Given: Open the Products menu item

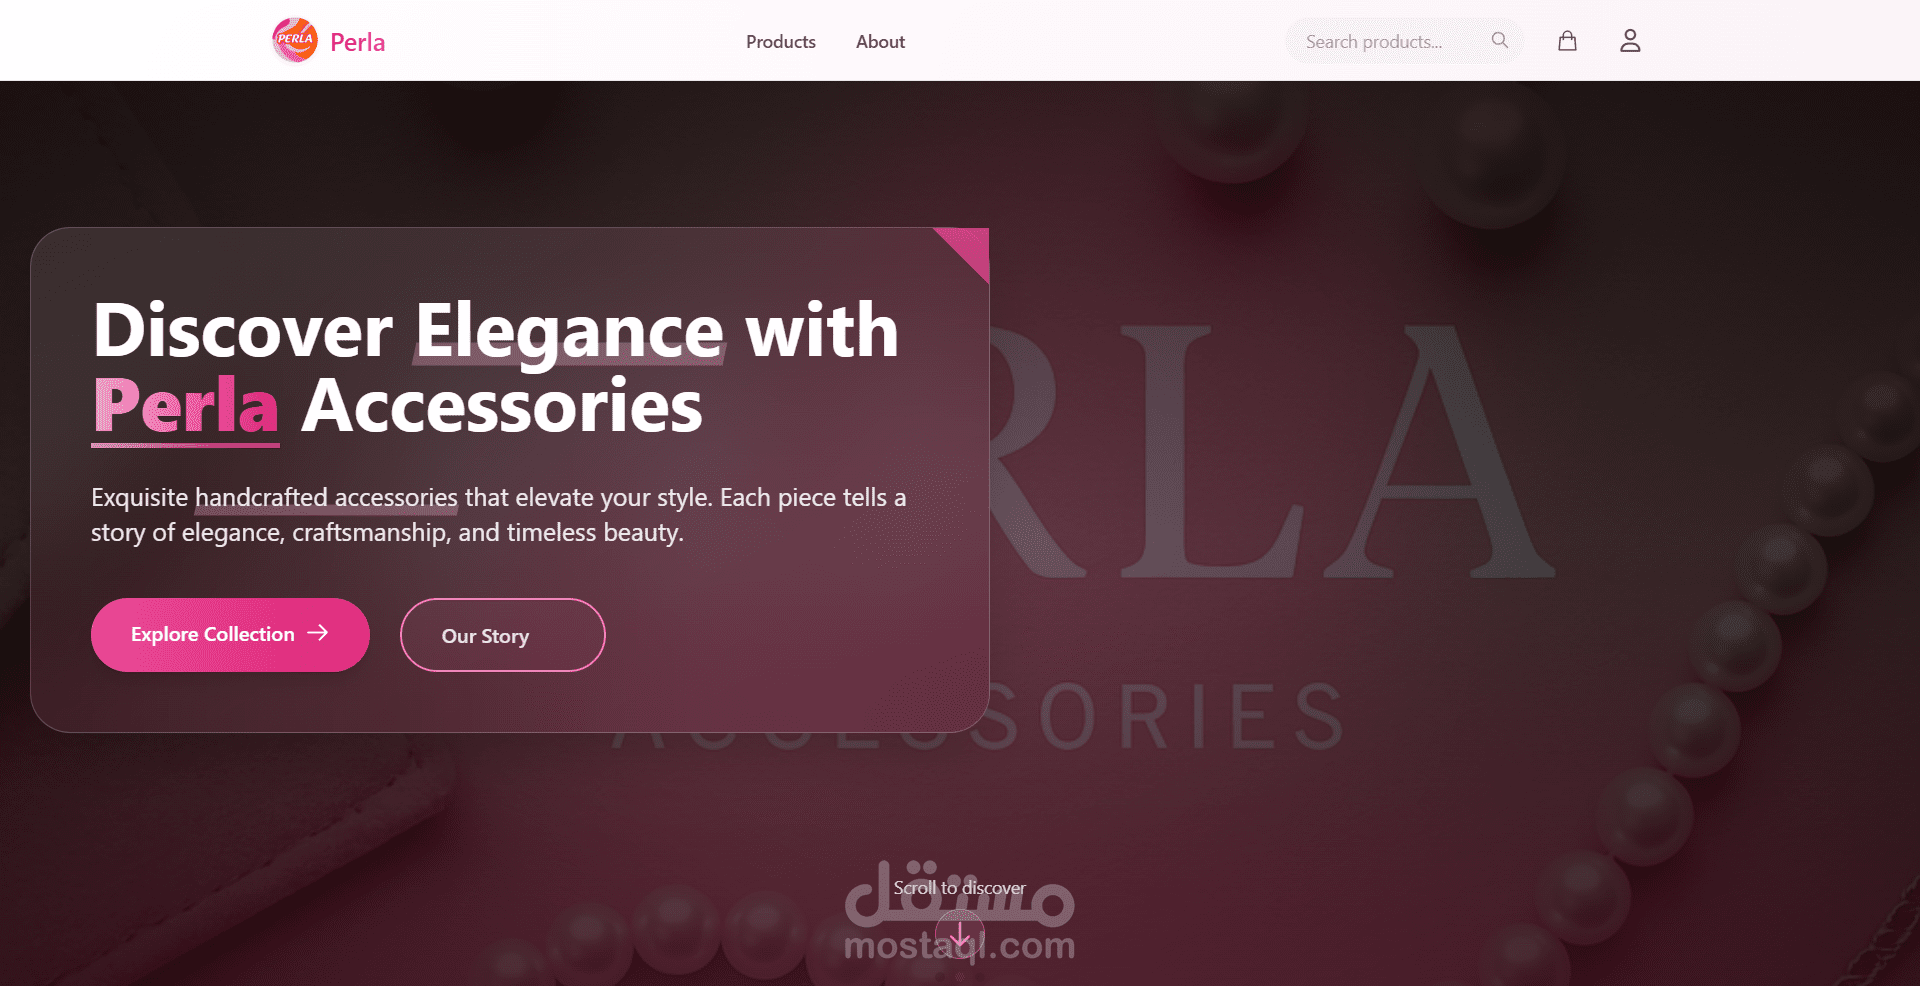Looking at the screenshot, I should [x=781, y=42].
